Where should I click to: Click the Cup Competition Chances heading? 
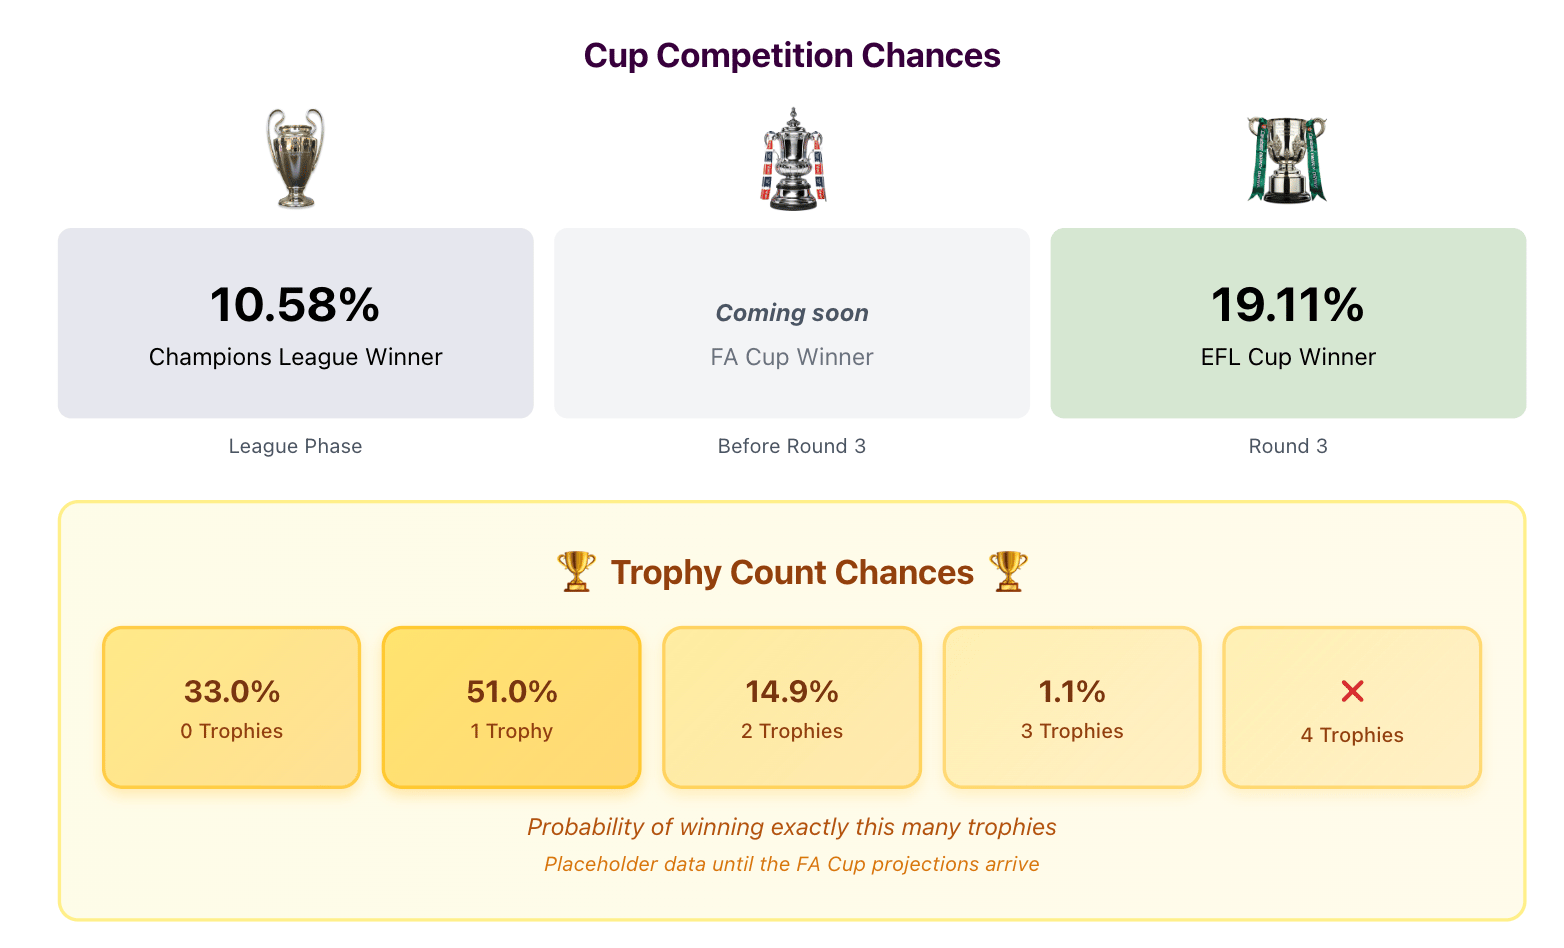point(792,56)
